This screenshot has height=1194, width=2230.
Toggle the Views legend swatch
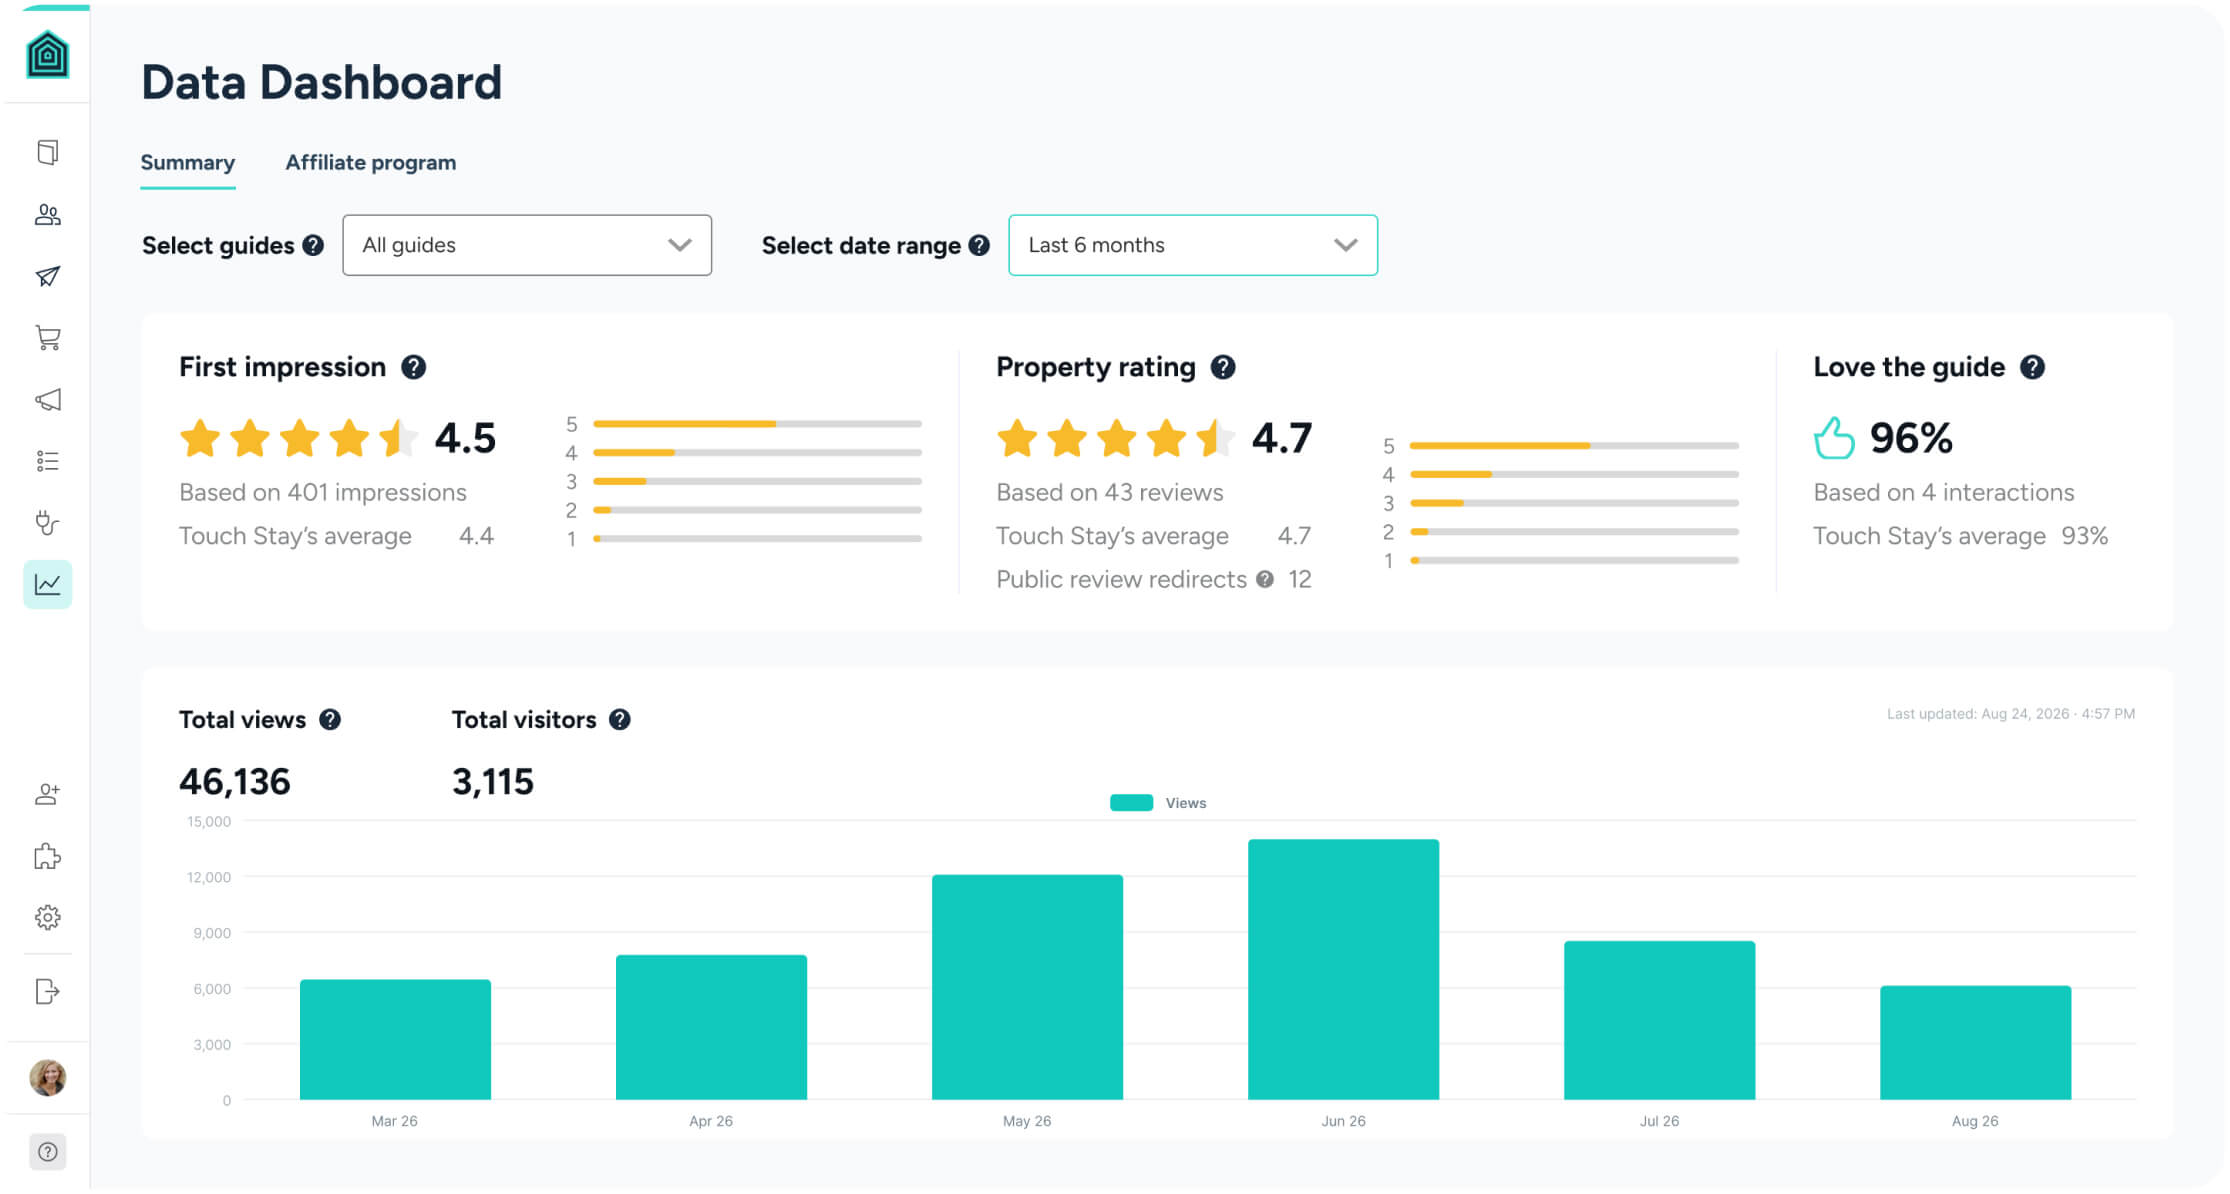(x=1131, y=803)
